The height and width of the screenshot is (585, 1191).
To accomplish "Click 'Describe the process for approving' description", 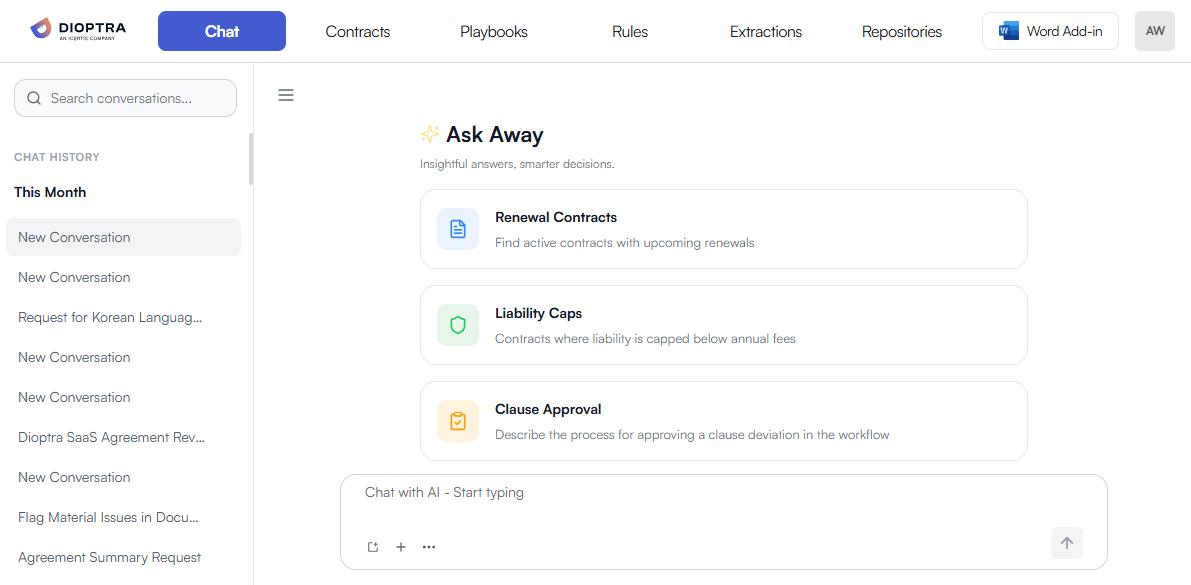I will pyautogui.click(x=692, y=435).
